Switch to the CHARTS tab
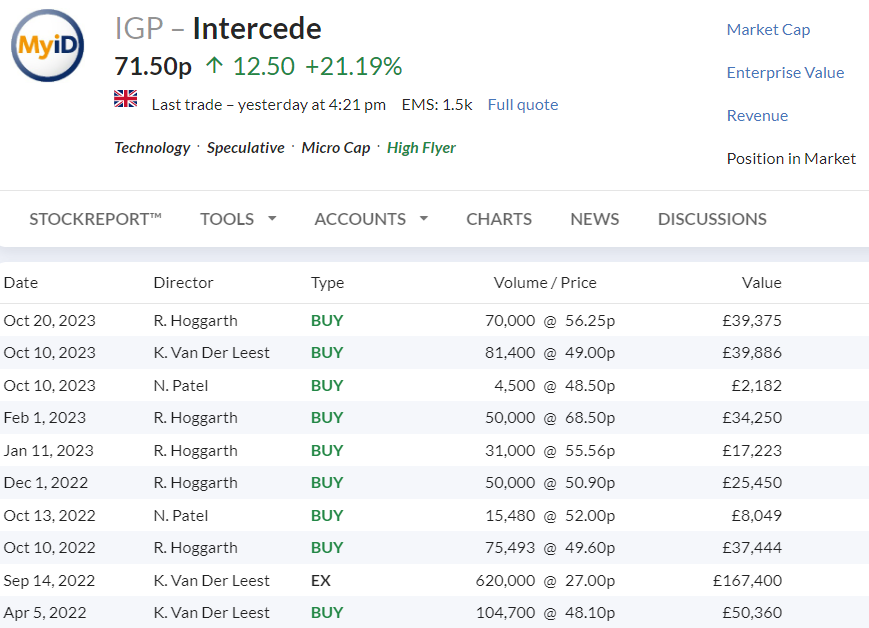 (x=499, y=219)
